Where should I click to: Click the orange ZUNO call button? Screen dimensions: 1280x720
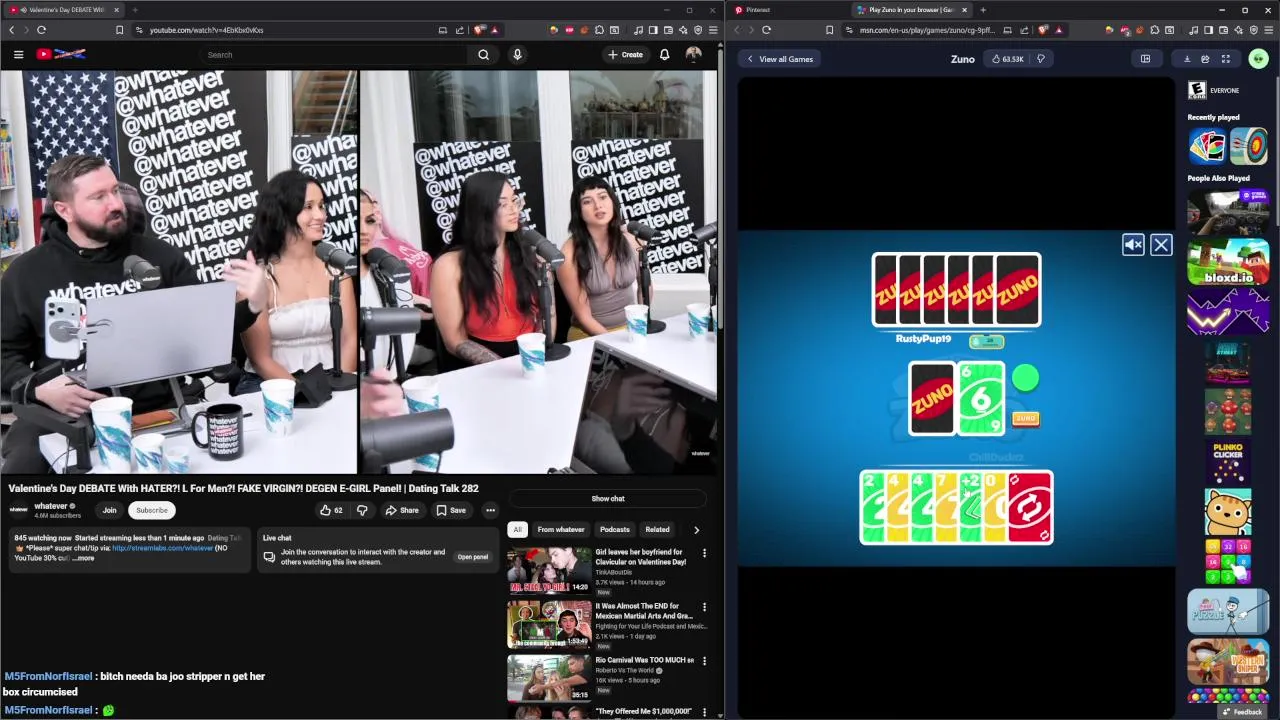point(1025,419)
